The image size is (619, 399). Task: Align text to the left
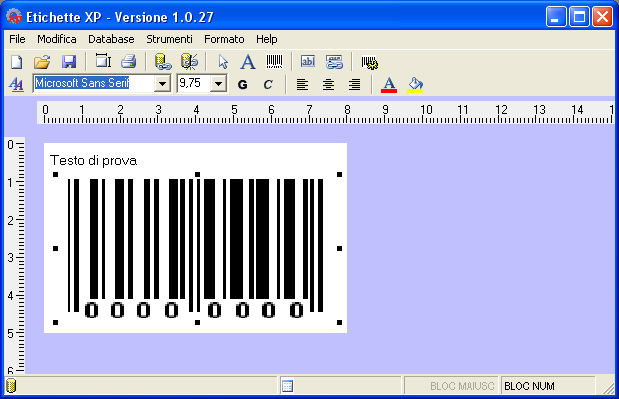(x=302, y=84)
